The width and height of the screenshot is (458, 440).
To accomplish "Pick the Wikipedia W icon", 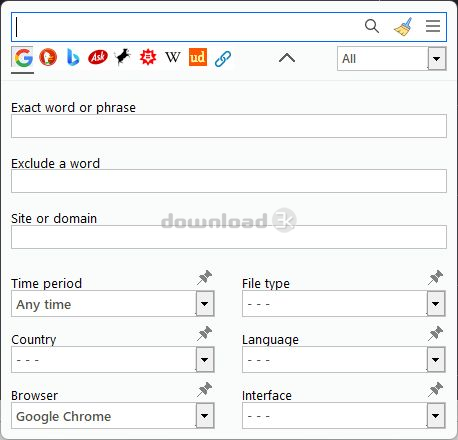I will [x=173, y=57].
